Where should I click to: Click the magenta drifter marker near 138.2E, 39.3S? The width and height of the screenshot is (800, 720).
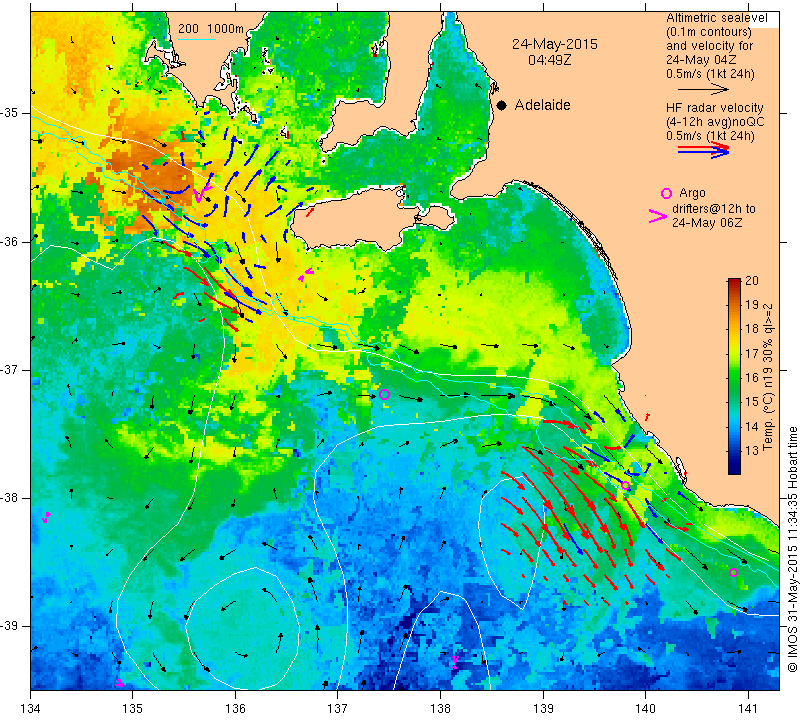pos(455,662)
